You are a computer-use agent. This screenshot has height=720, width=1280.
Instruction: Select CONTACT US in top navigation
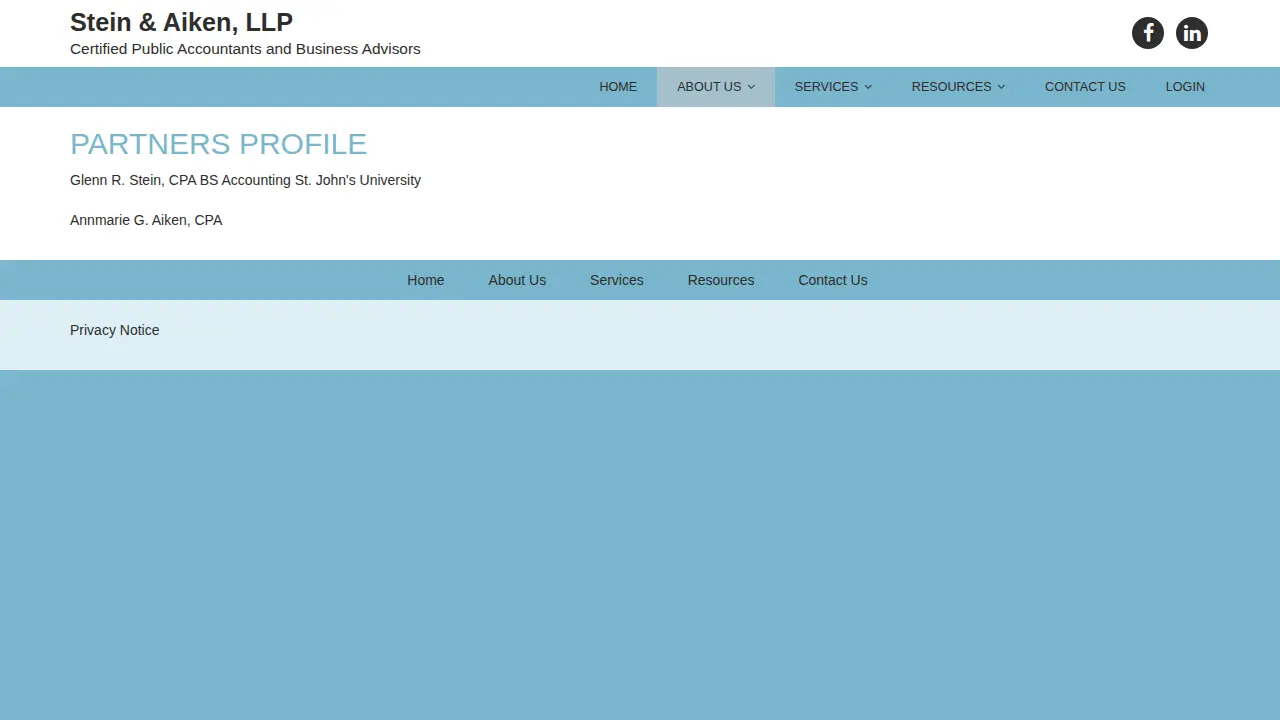(x=1085, y=87)
